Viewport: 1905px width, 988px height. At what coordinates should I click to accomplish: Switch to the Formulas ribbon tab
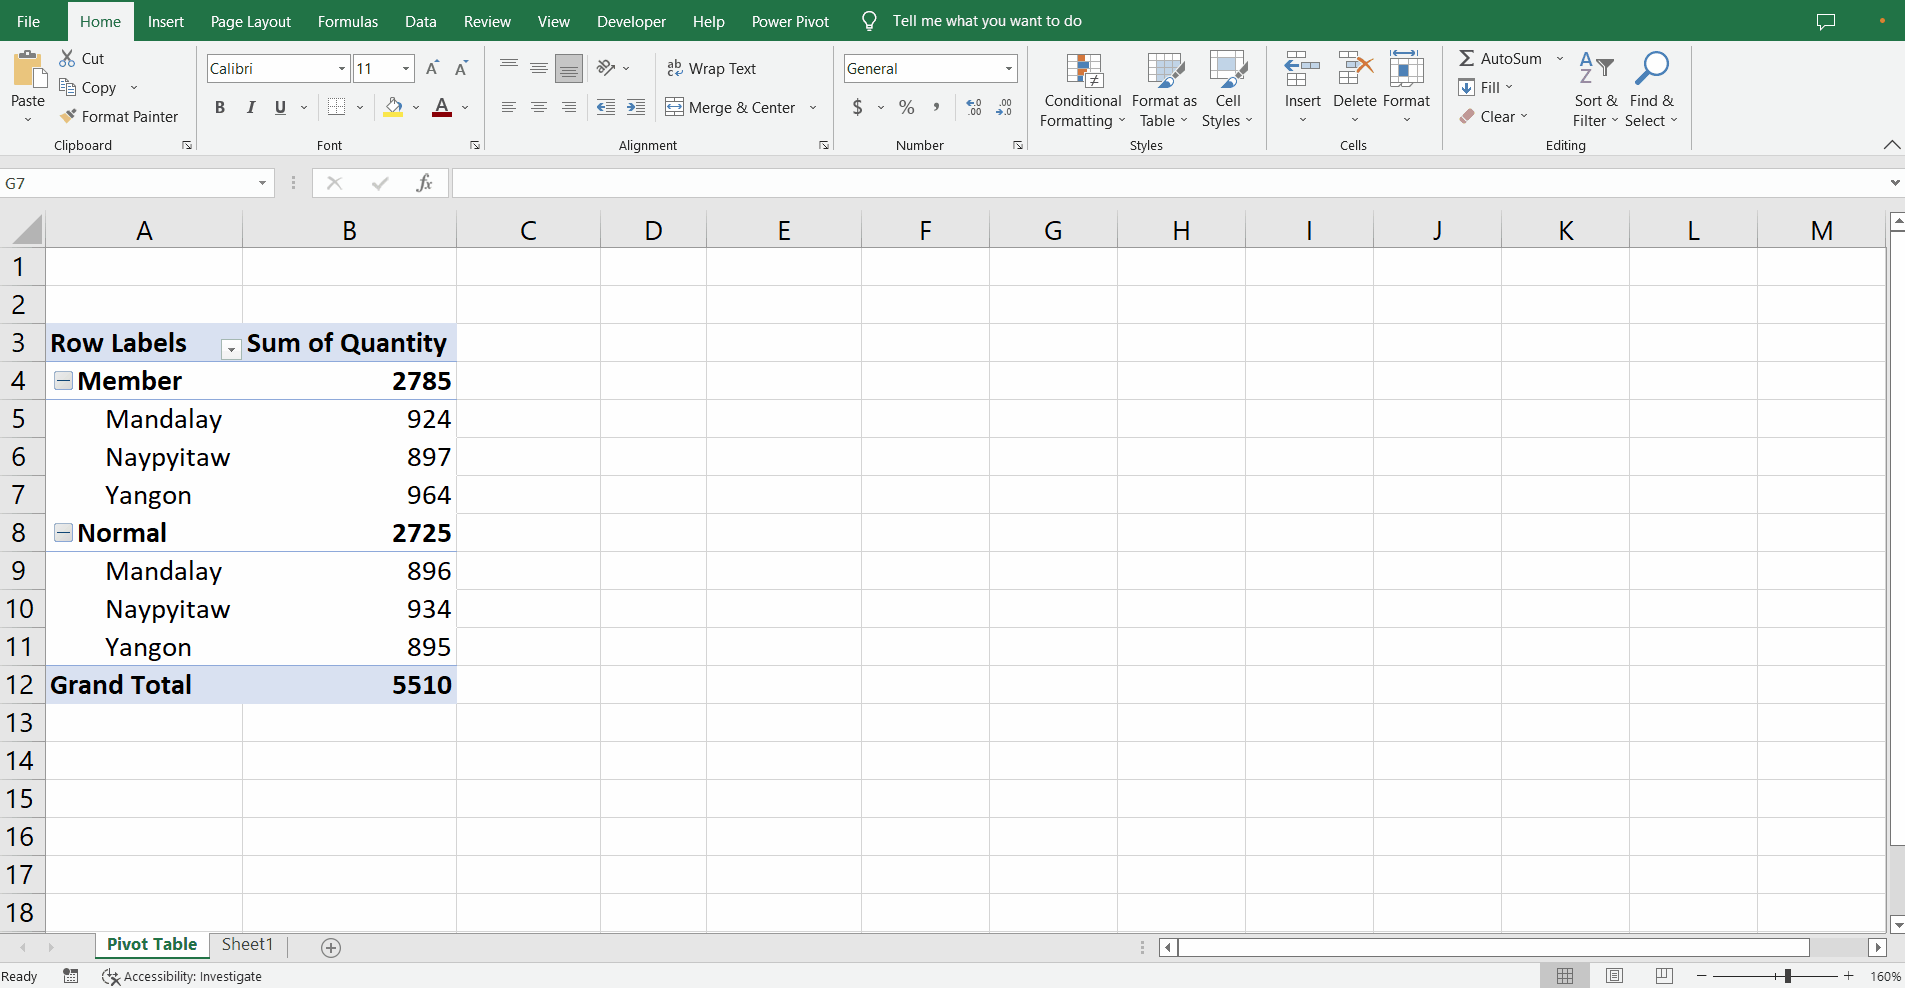click(x=348, y=21)
